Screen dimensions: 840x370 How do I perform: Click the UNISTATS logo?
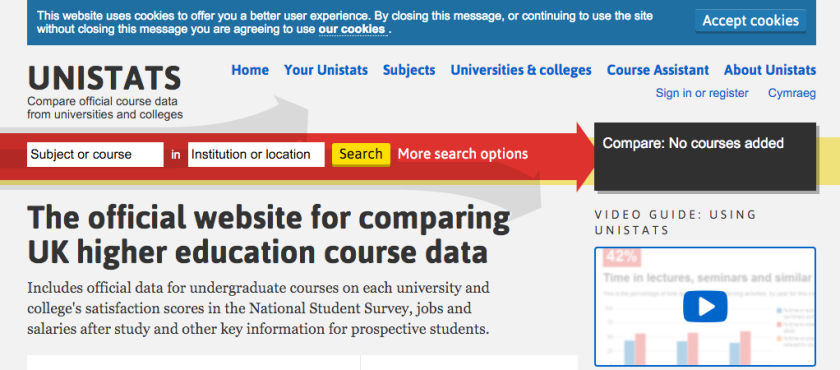(105, 78)
